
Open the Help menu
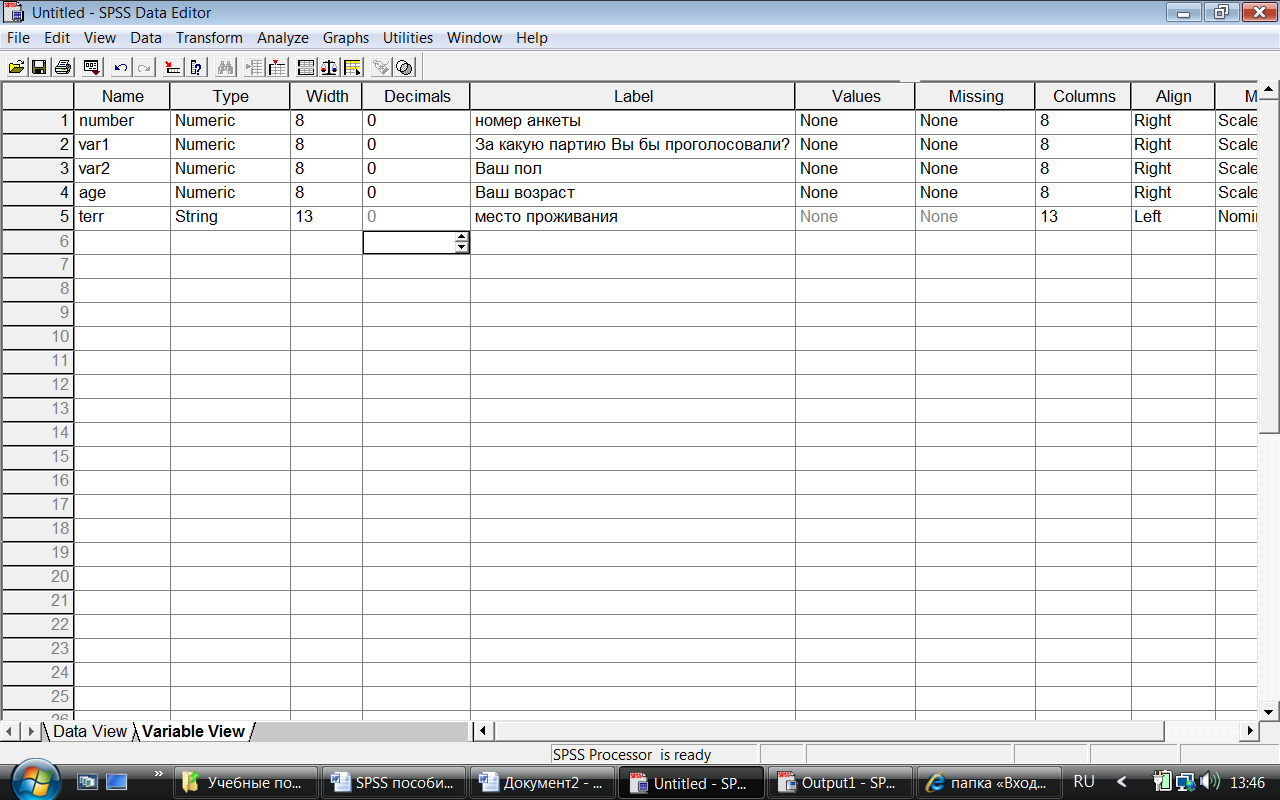tap(532, 38)
